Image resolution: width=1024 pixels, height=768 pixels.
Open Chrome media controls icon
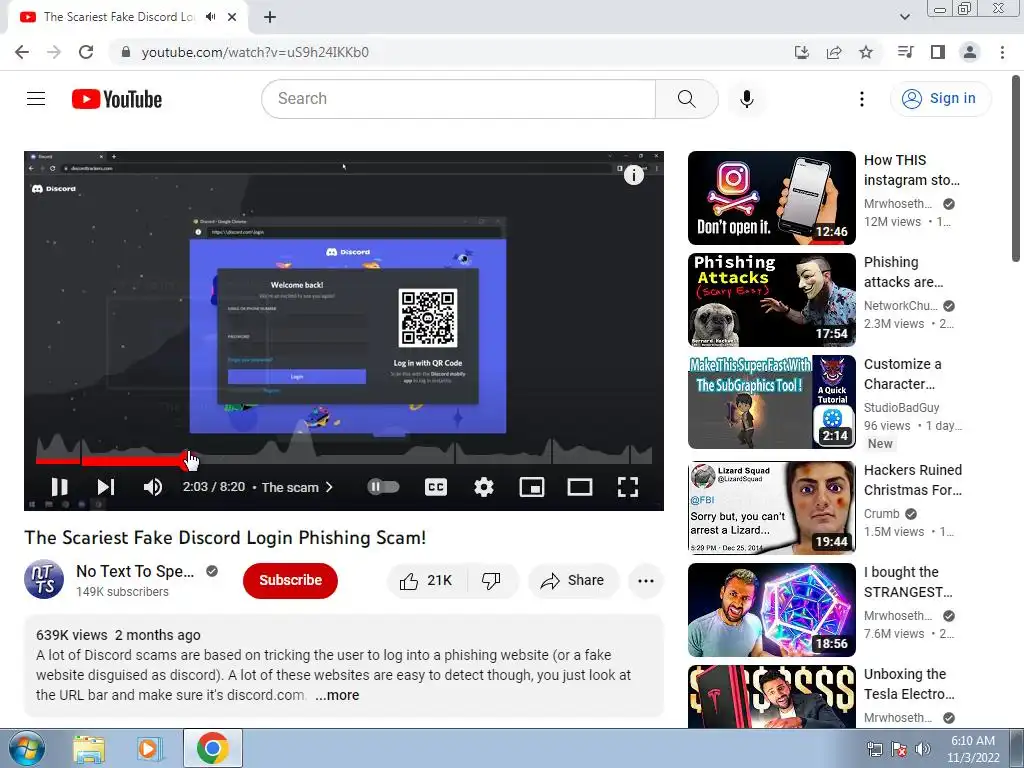tap(905, 52)
